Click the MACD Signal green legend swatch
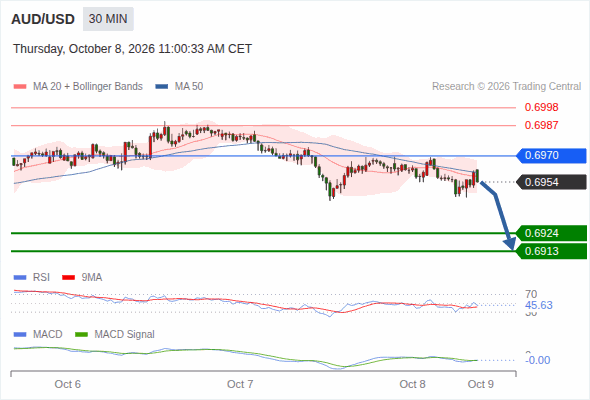This screenshot has height=400, width=590. 82,335
